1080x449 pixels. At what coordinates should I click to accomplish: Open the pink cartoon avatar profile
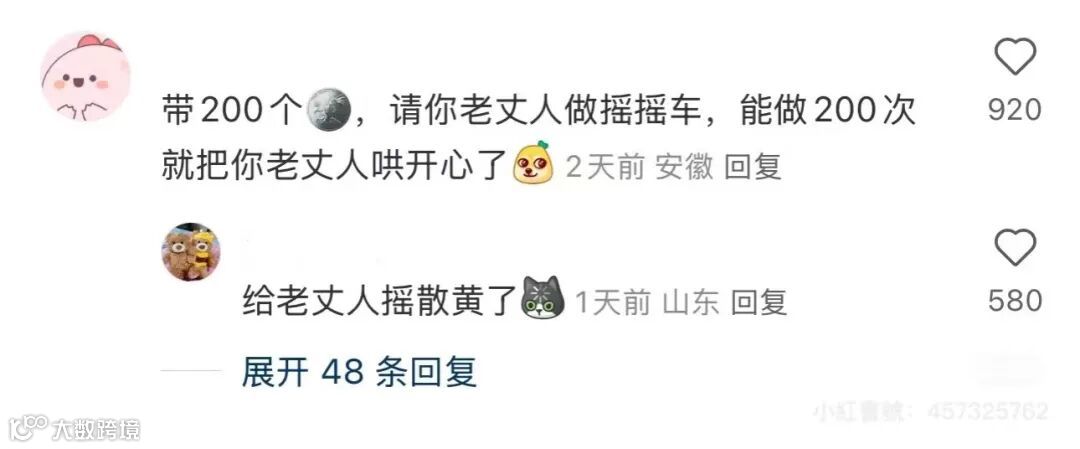[85, 76]
